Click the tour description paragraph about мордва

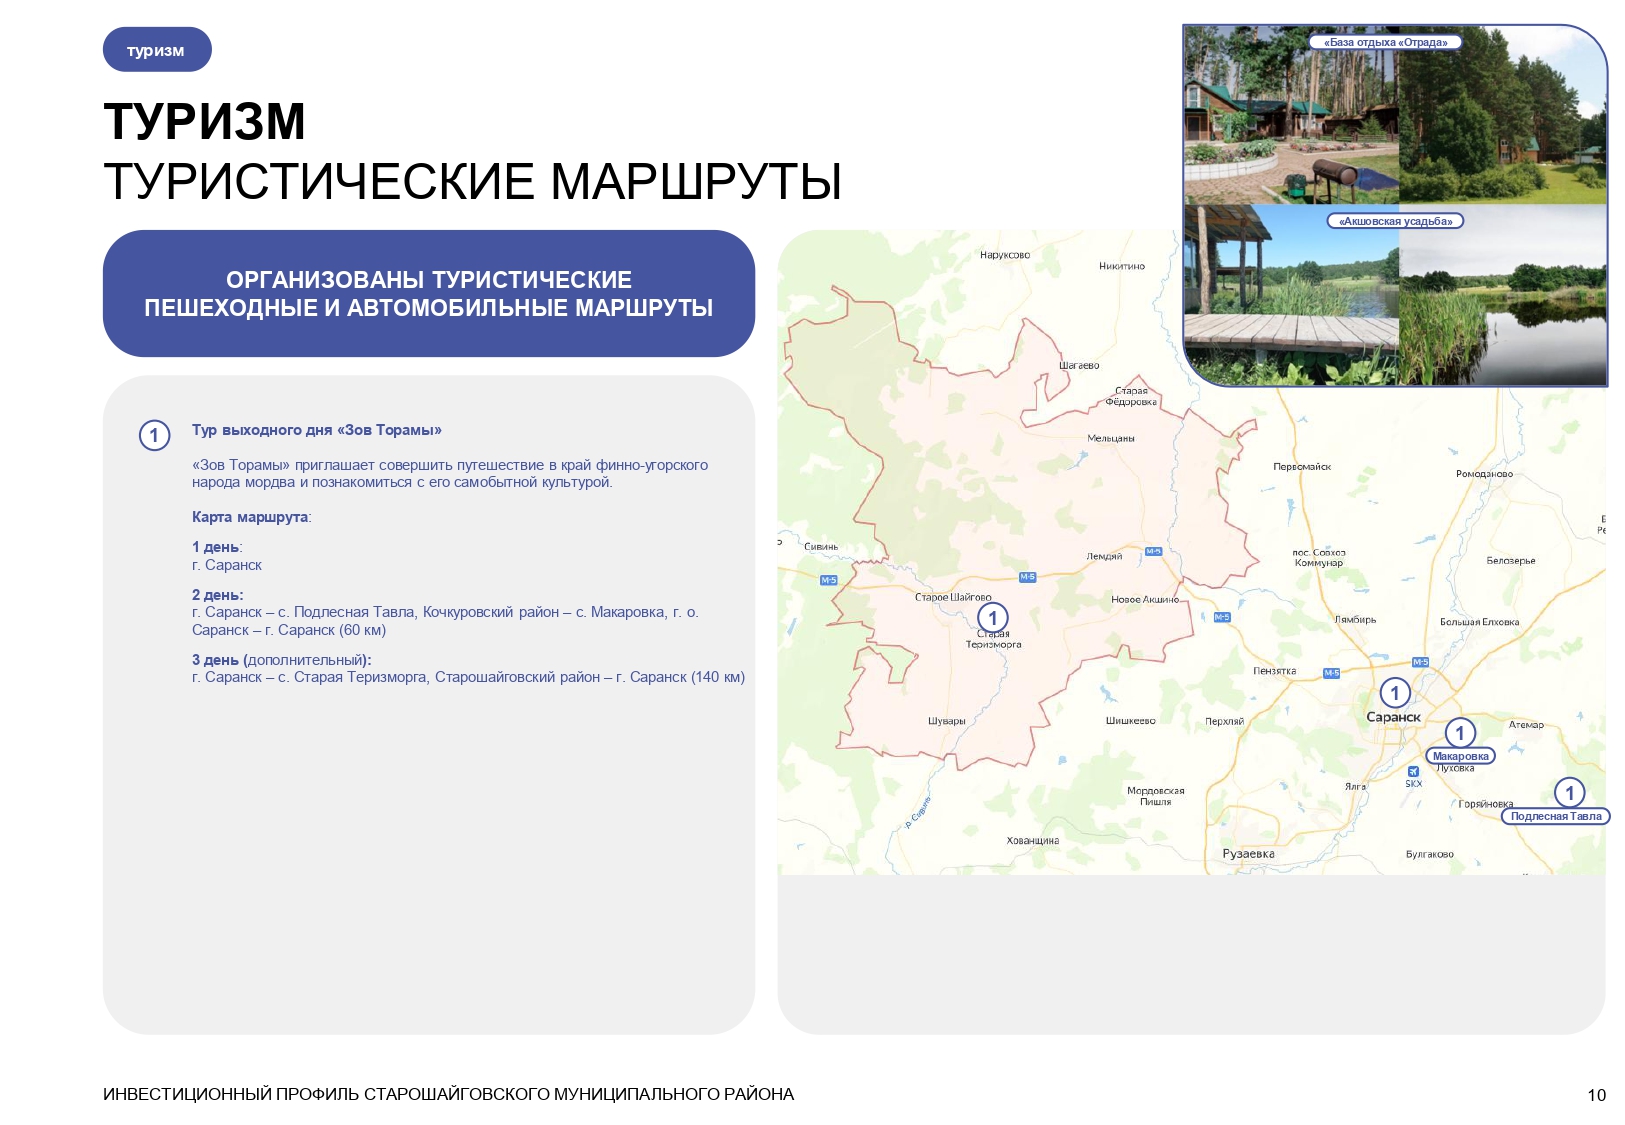click(x=450, y=473)
